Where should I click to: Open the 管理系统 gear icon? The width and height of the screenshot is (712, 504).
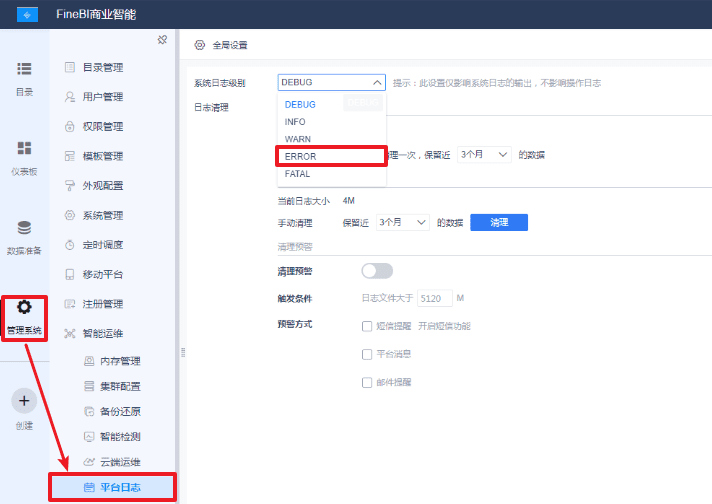pos(24,307)
